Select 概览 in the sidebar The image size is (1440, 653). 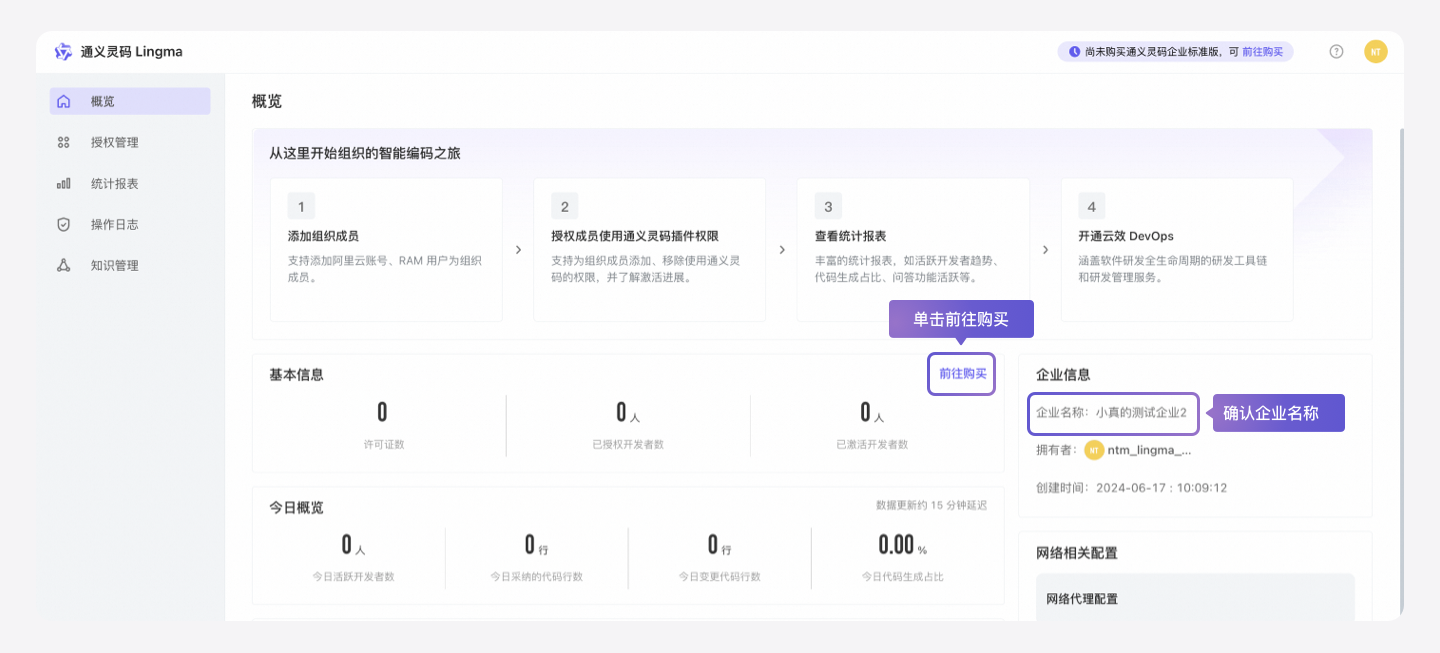130,101
